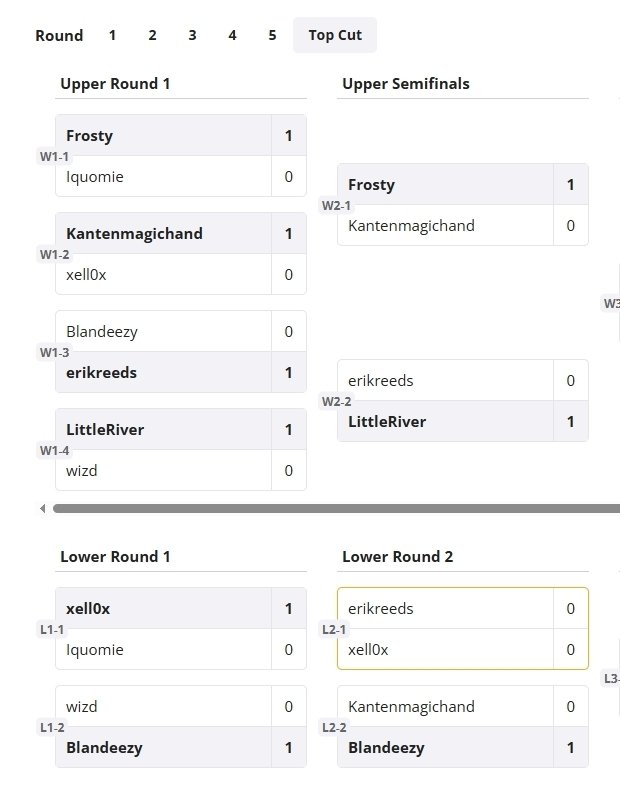Go to Round 3 tab

pos(192,35)
